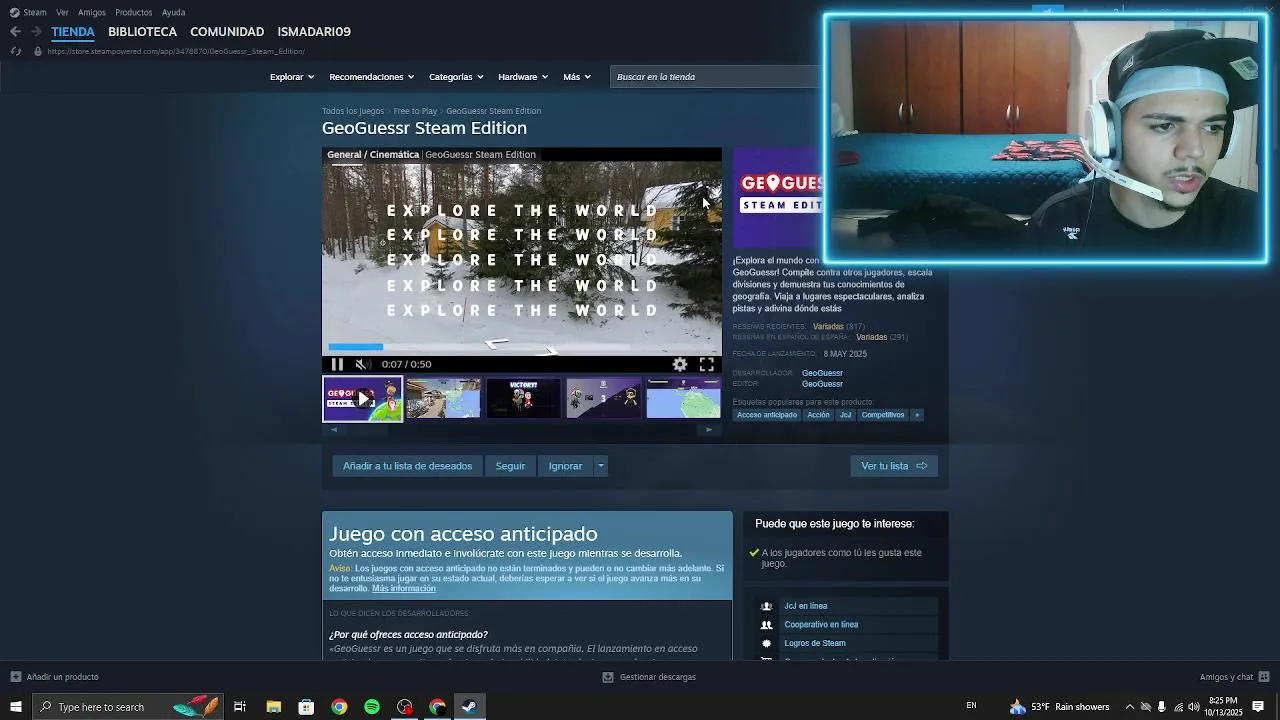Open File Explorer from the taskbar
This screenshot has width=1280, height=720.
[x=273, y=707]
